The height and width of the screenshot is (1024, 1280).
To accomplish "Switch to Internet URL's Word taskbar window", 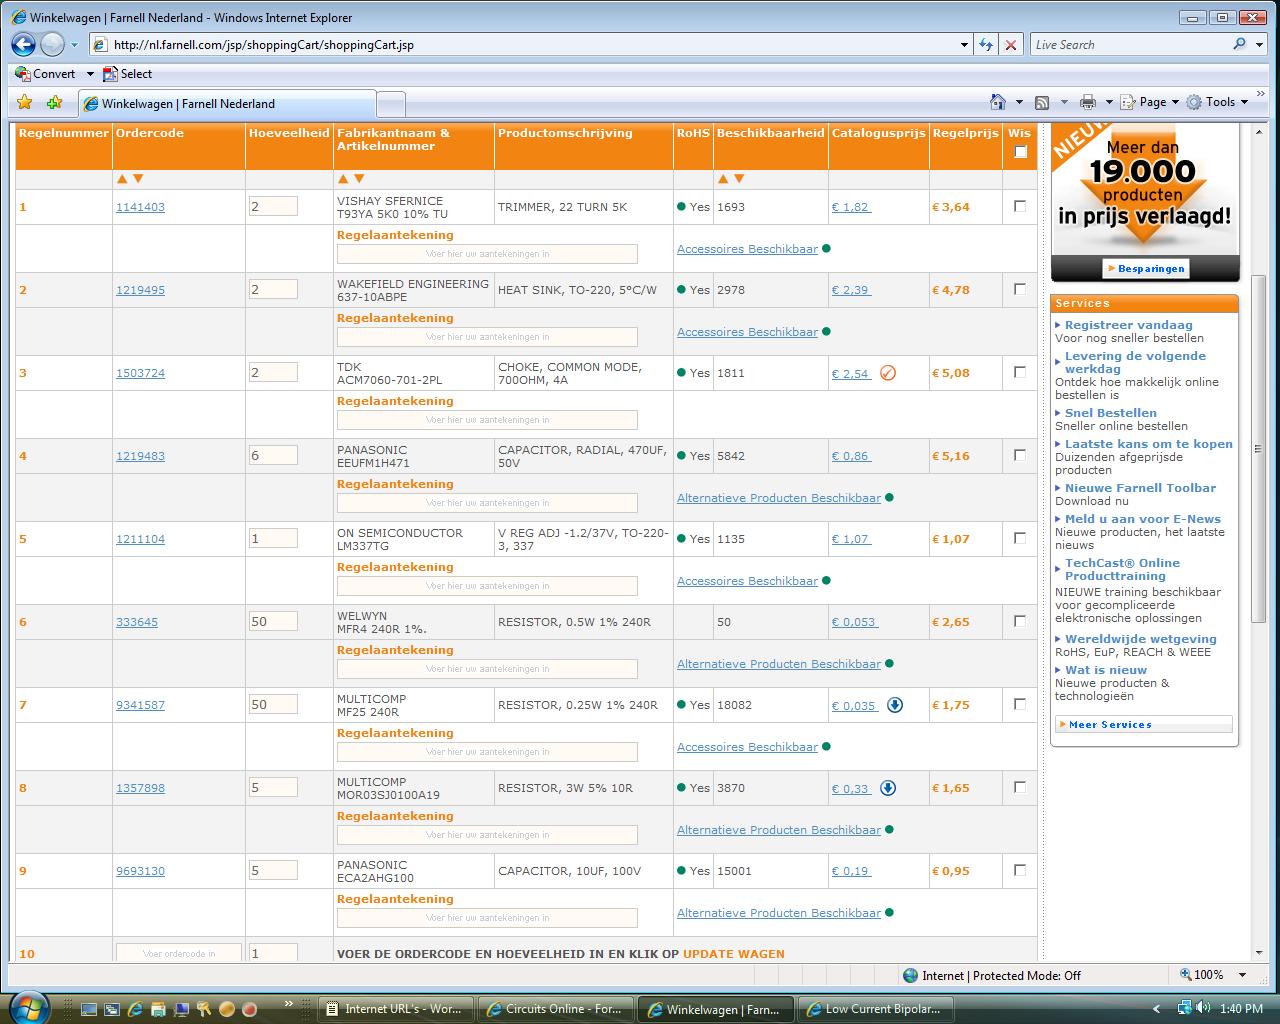I will pos(396,1009).
